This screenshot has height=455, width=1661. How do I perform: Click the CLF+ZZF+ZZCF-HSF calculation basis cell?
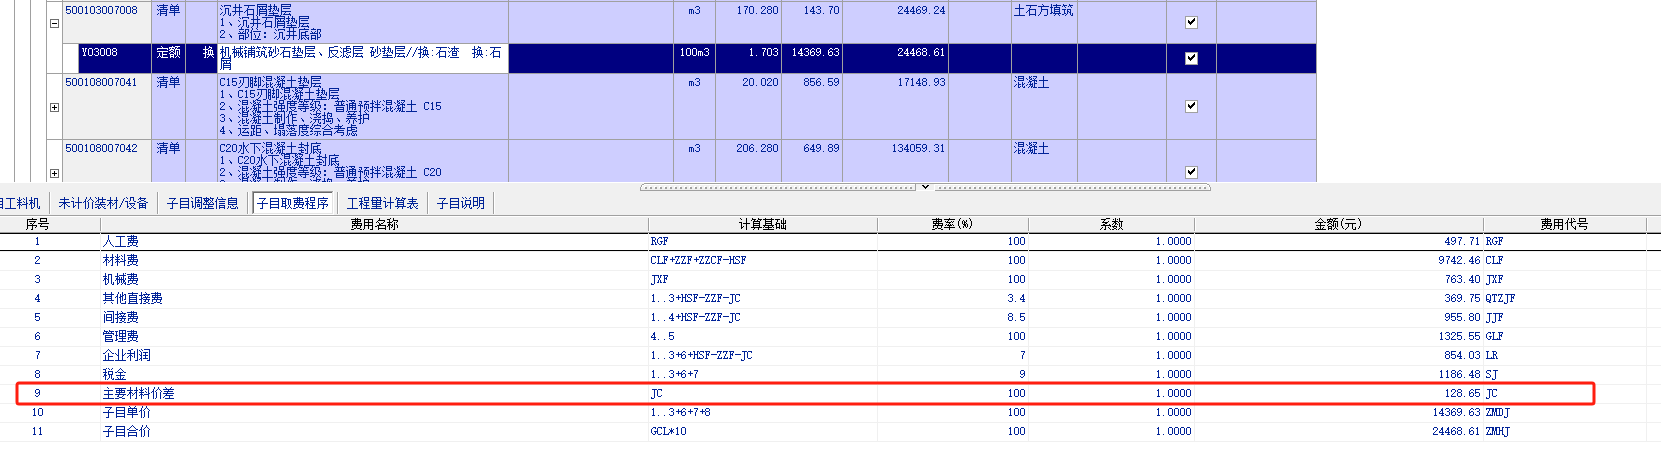coord(763,260)
